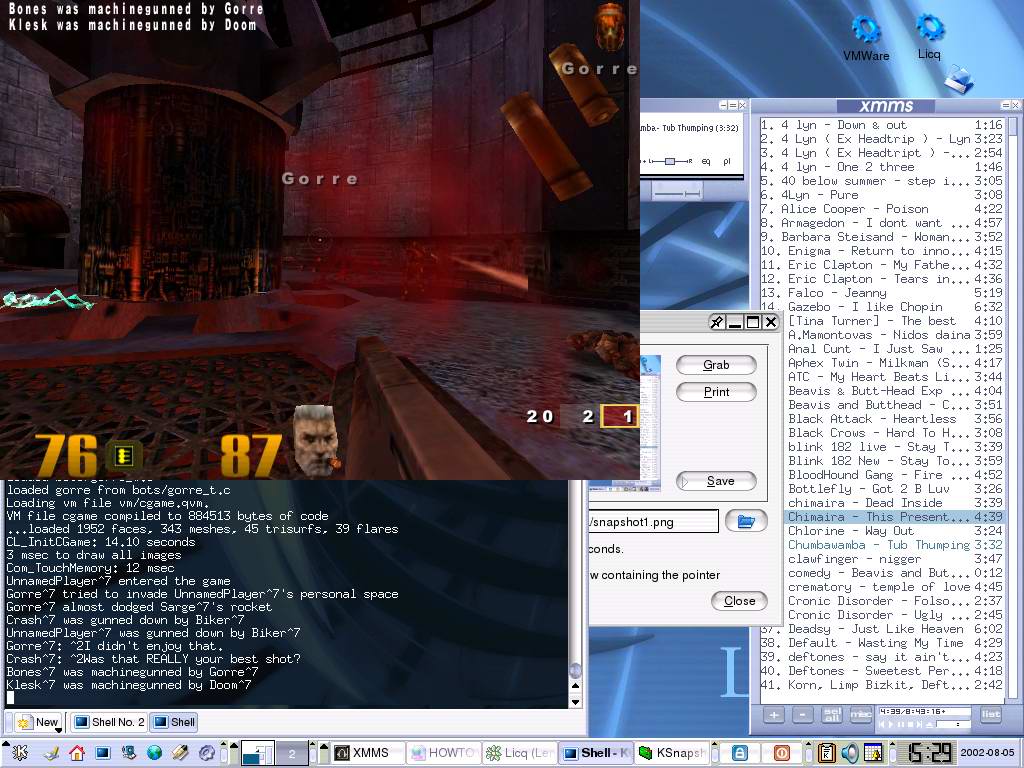The height and width of the screenshot is (768, 1024).
Task: Click the date 2002-08-05 in the panel
Action: pos(986,753)
